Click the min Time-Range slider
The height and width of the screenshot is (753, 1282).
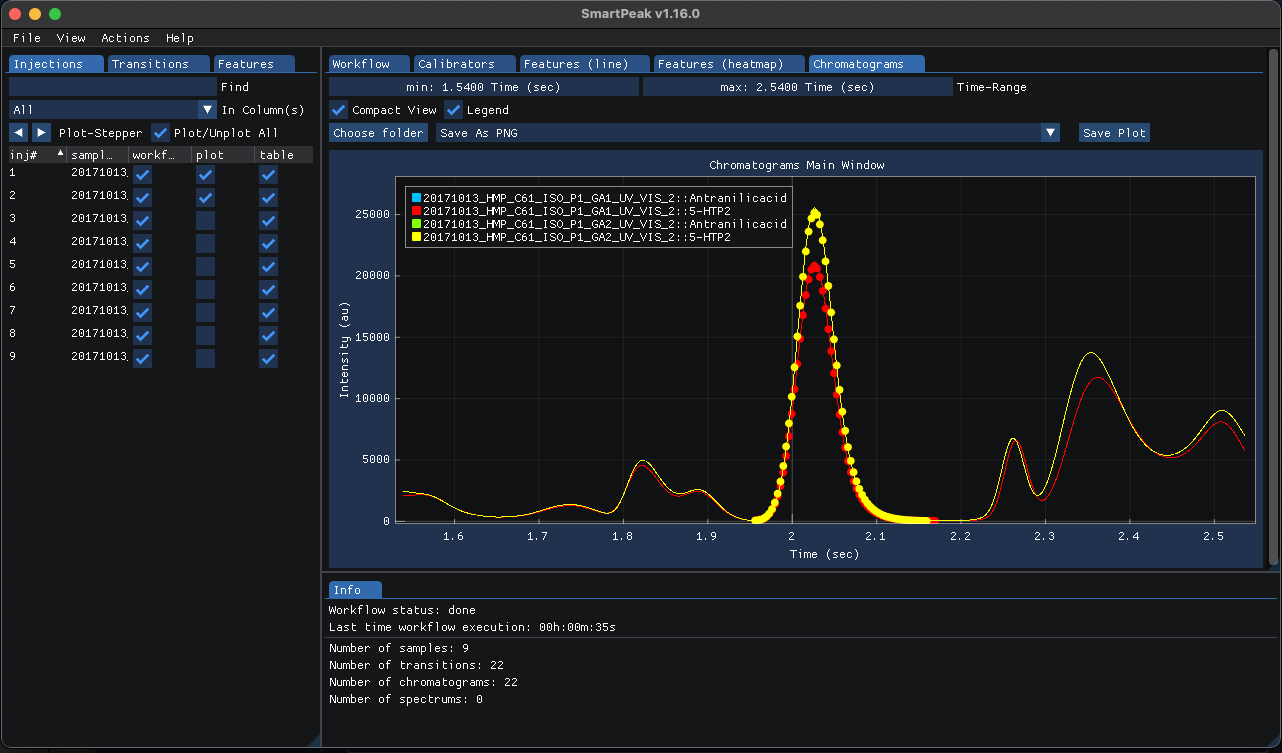click(484, 87)
